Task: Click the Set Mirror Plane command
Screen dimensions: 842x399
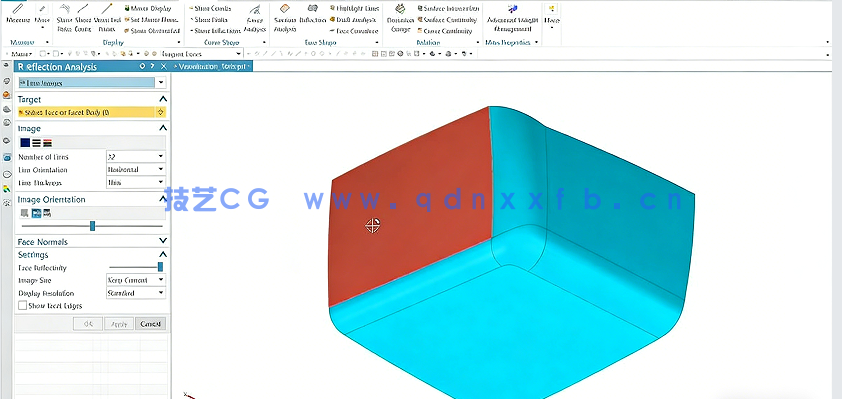Action: (x=151, y=19)
